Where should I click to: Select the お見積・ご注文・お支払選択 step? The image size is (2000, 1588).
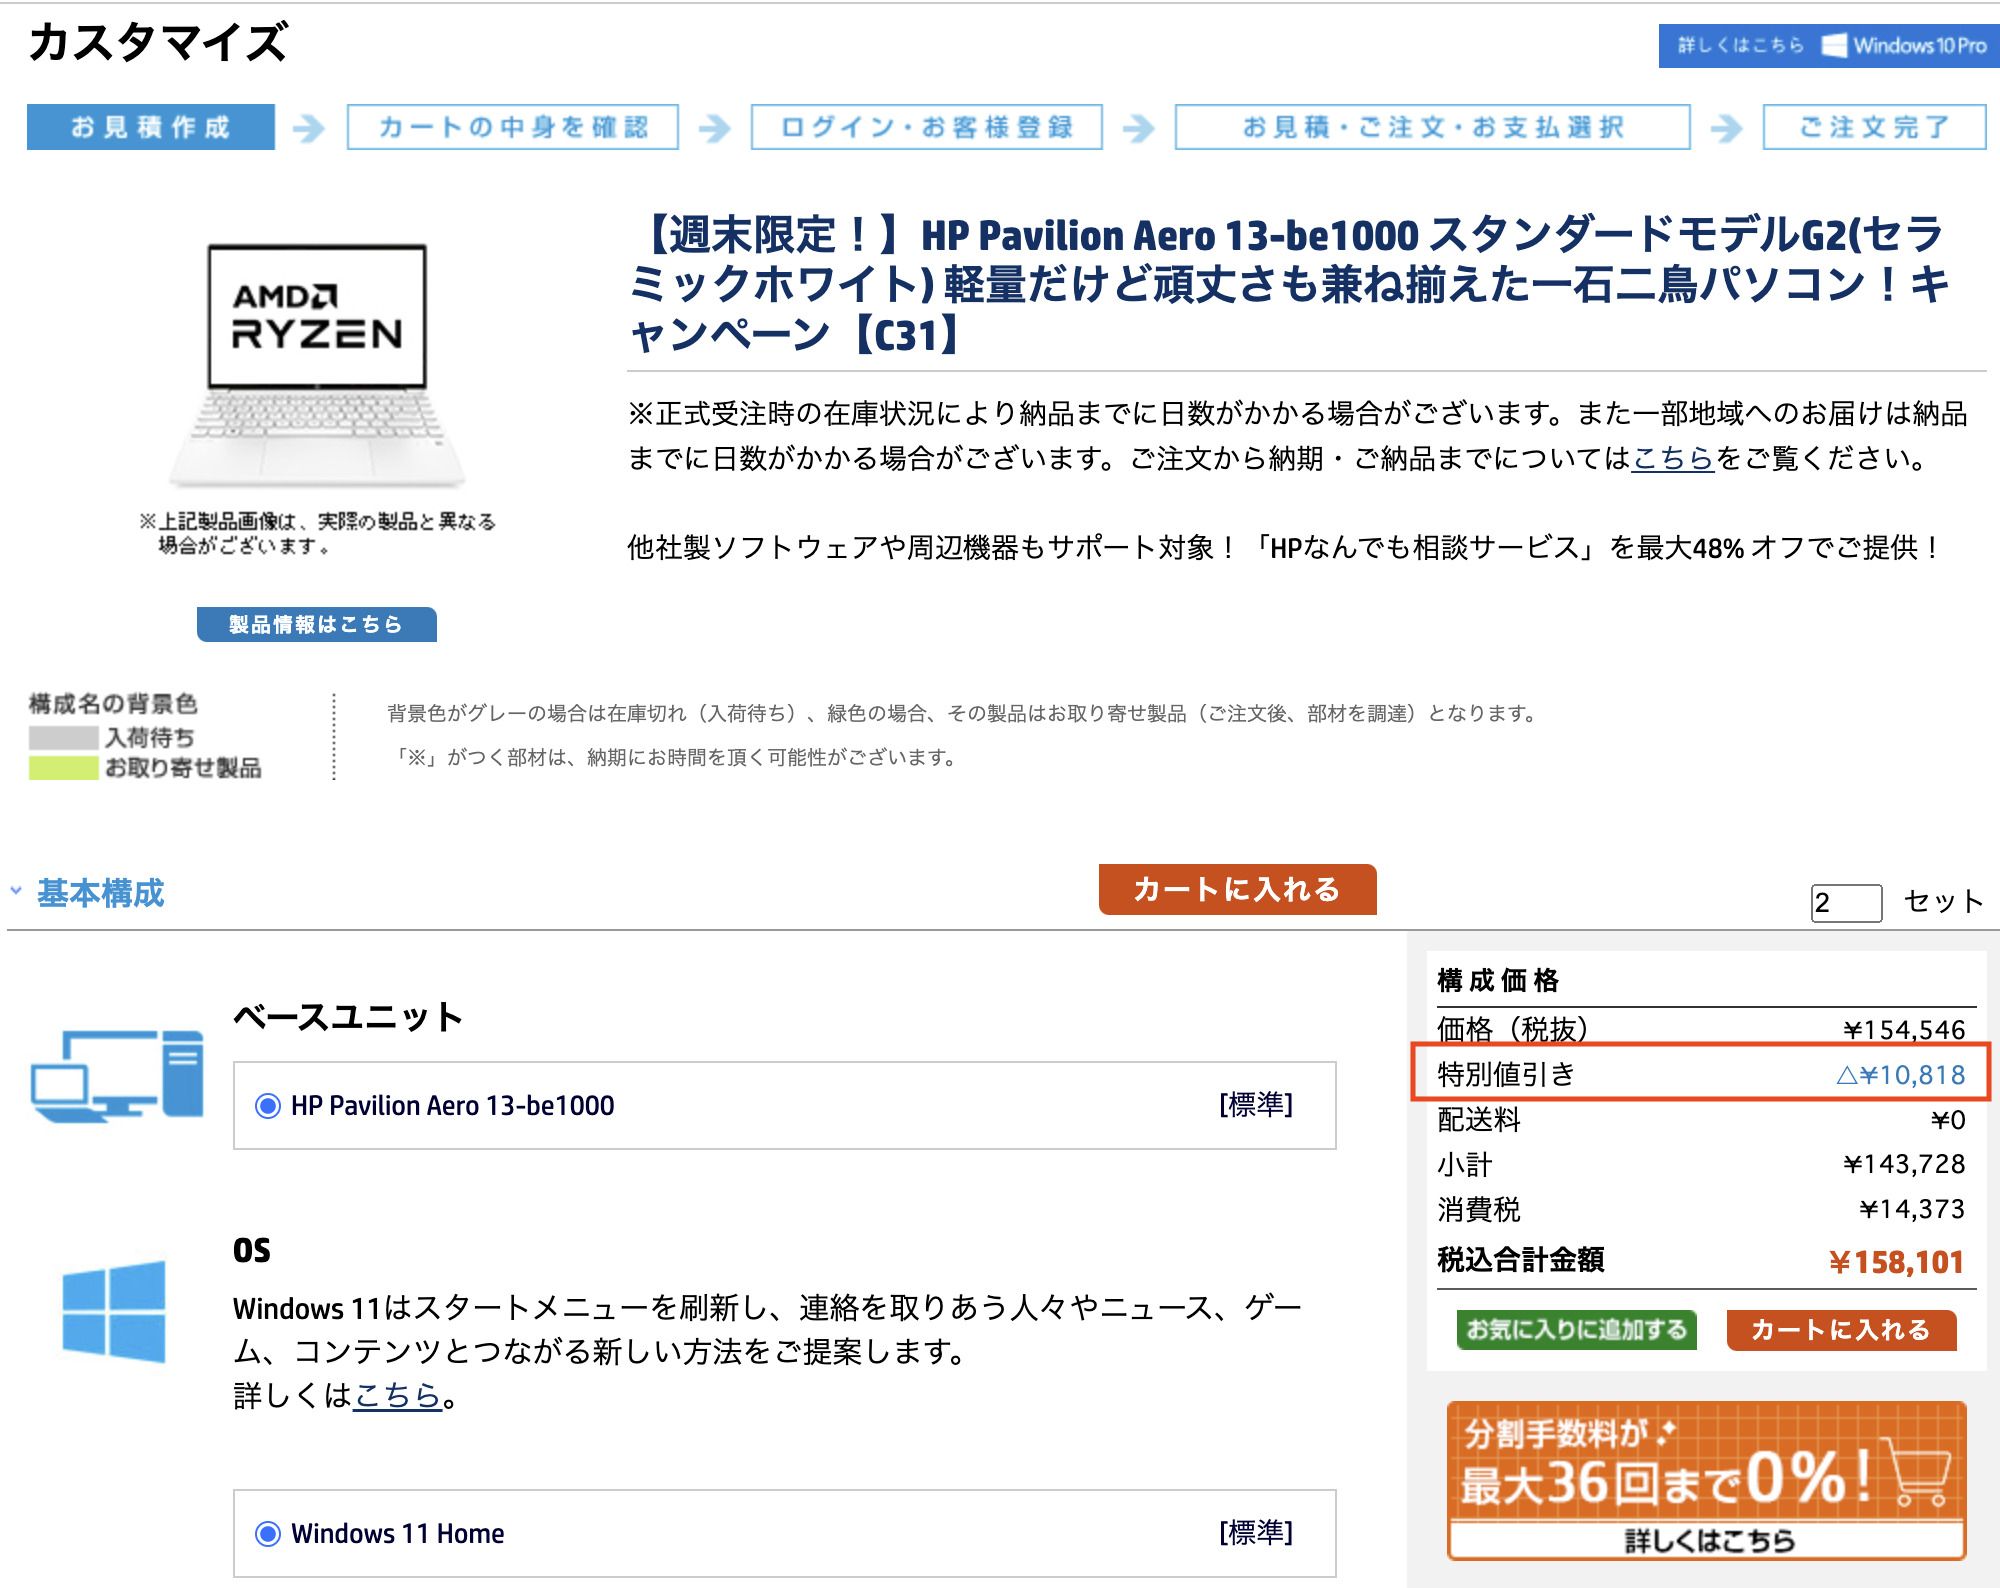(x=1433, y=127)
